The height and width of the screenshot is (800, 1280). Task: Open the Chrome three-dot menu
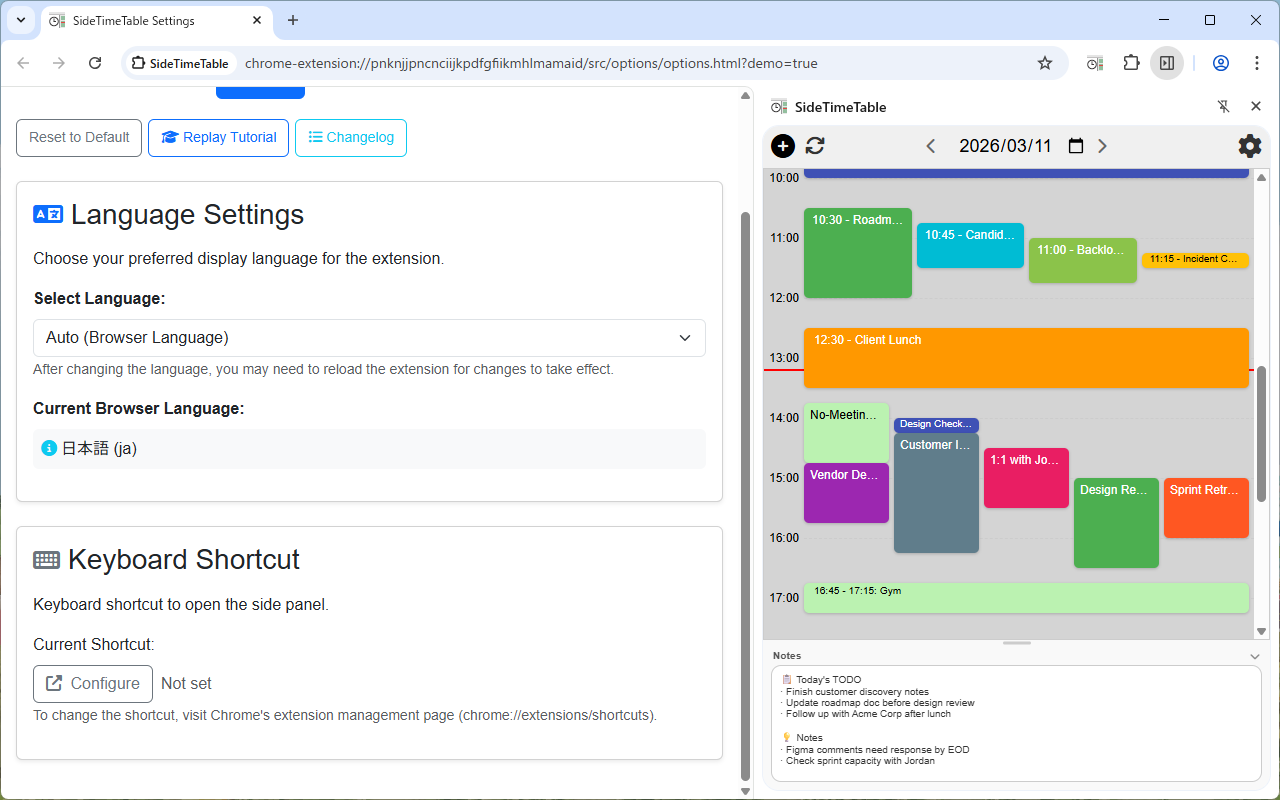[1257, 63]
